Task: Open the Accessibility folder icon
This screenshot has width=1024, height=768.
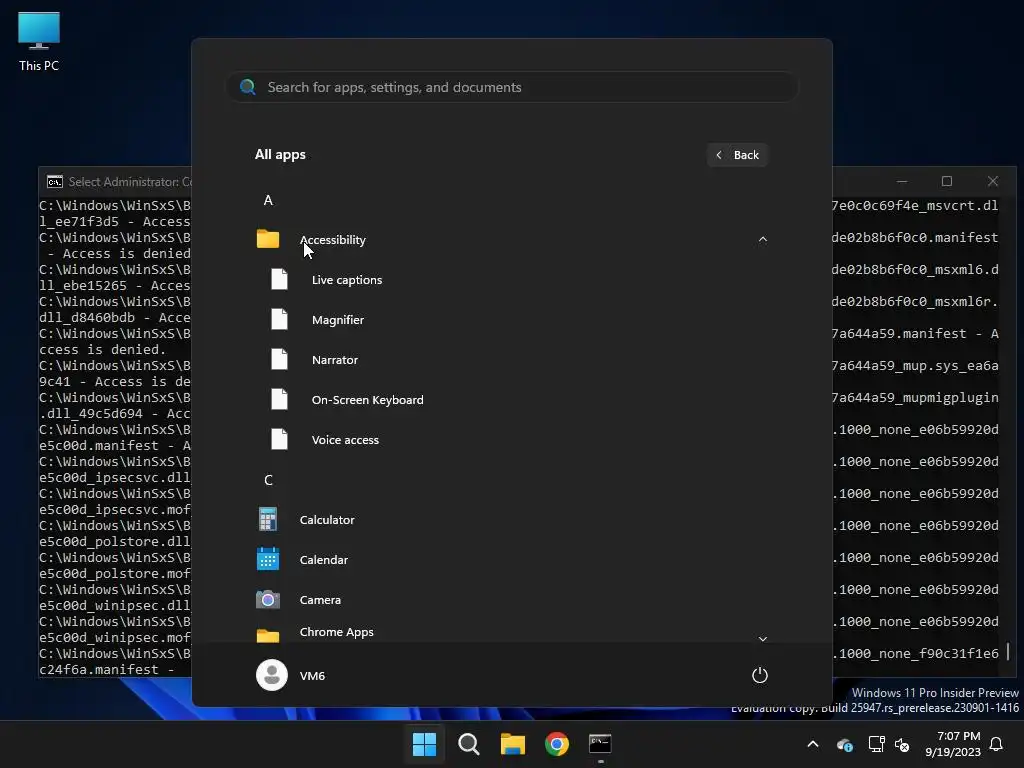Action: coord(268,239)
